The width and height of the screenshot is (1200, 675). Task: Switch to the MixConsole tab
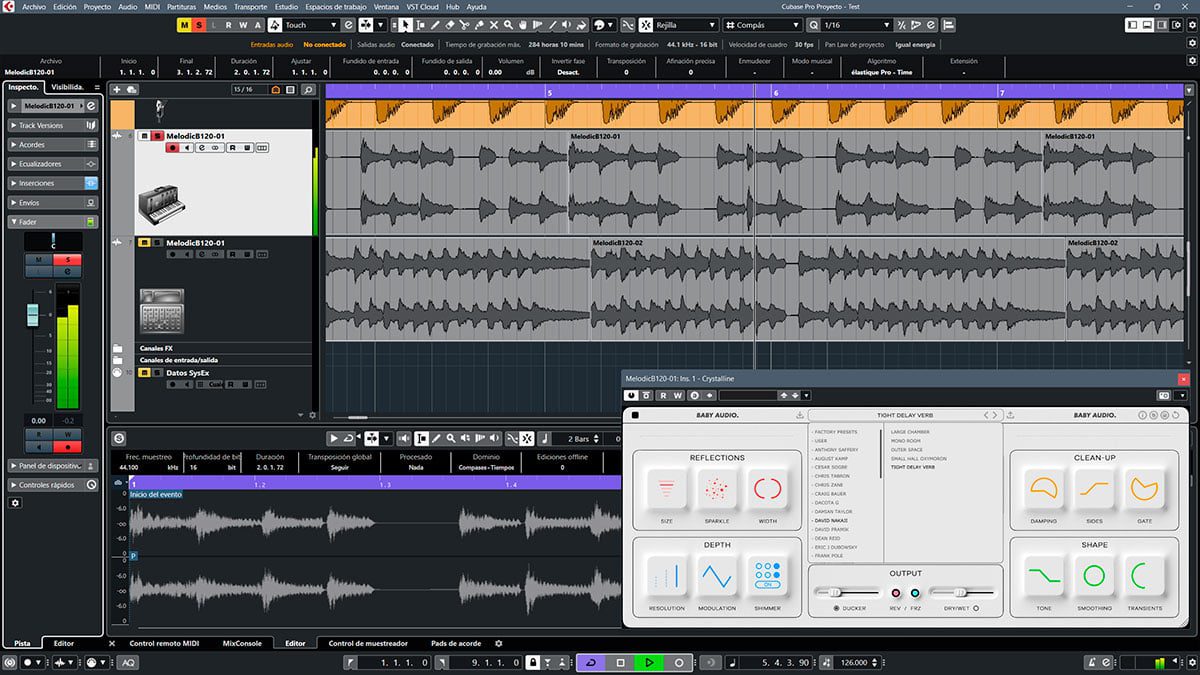click(242, 644)
